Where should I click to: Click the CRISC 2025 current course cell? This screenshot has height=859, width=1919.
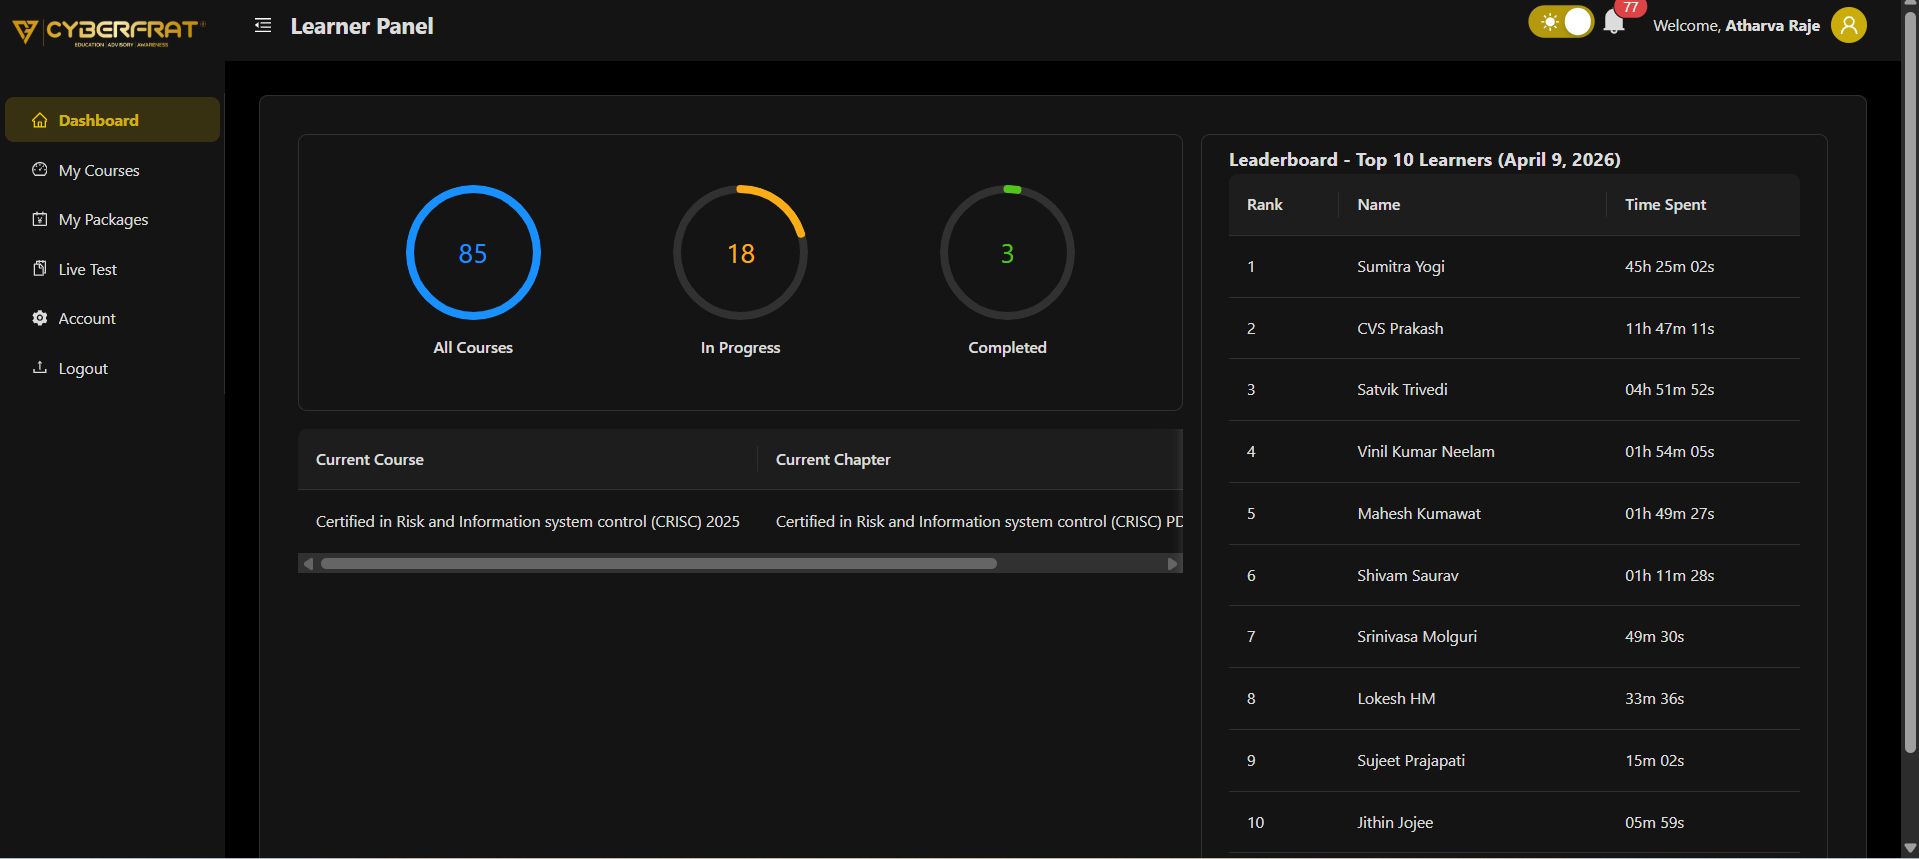click(528, 521)
